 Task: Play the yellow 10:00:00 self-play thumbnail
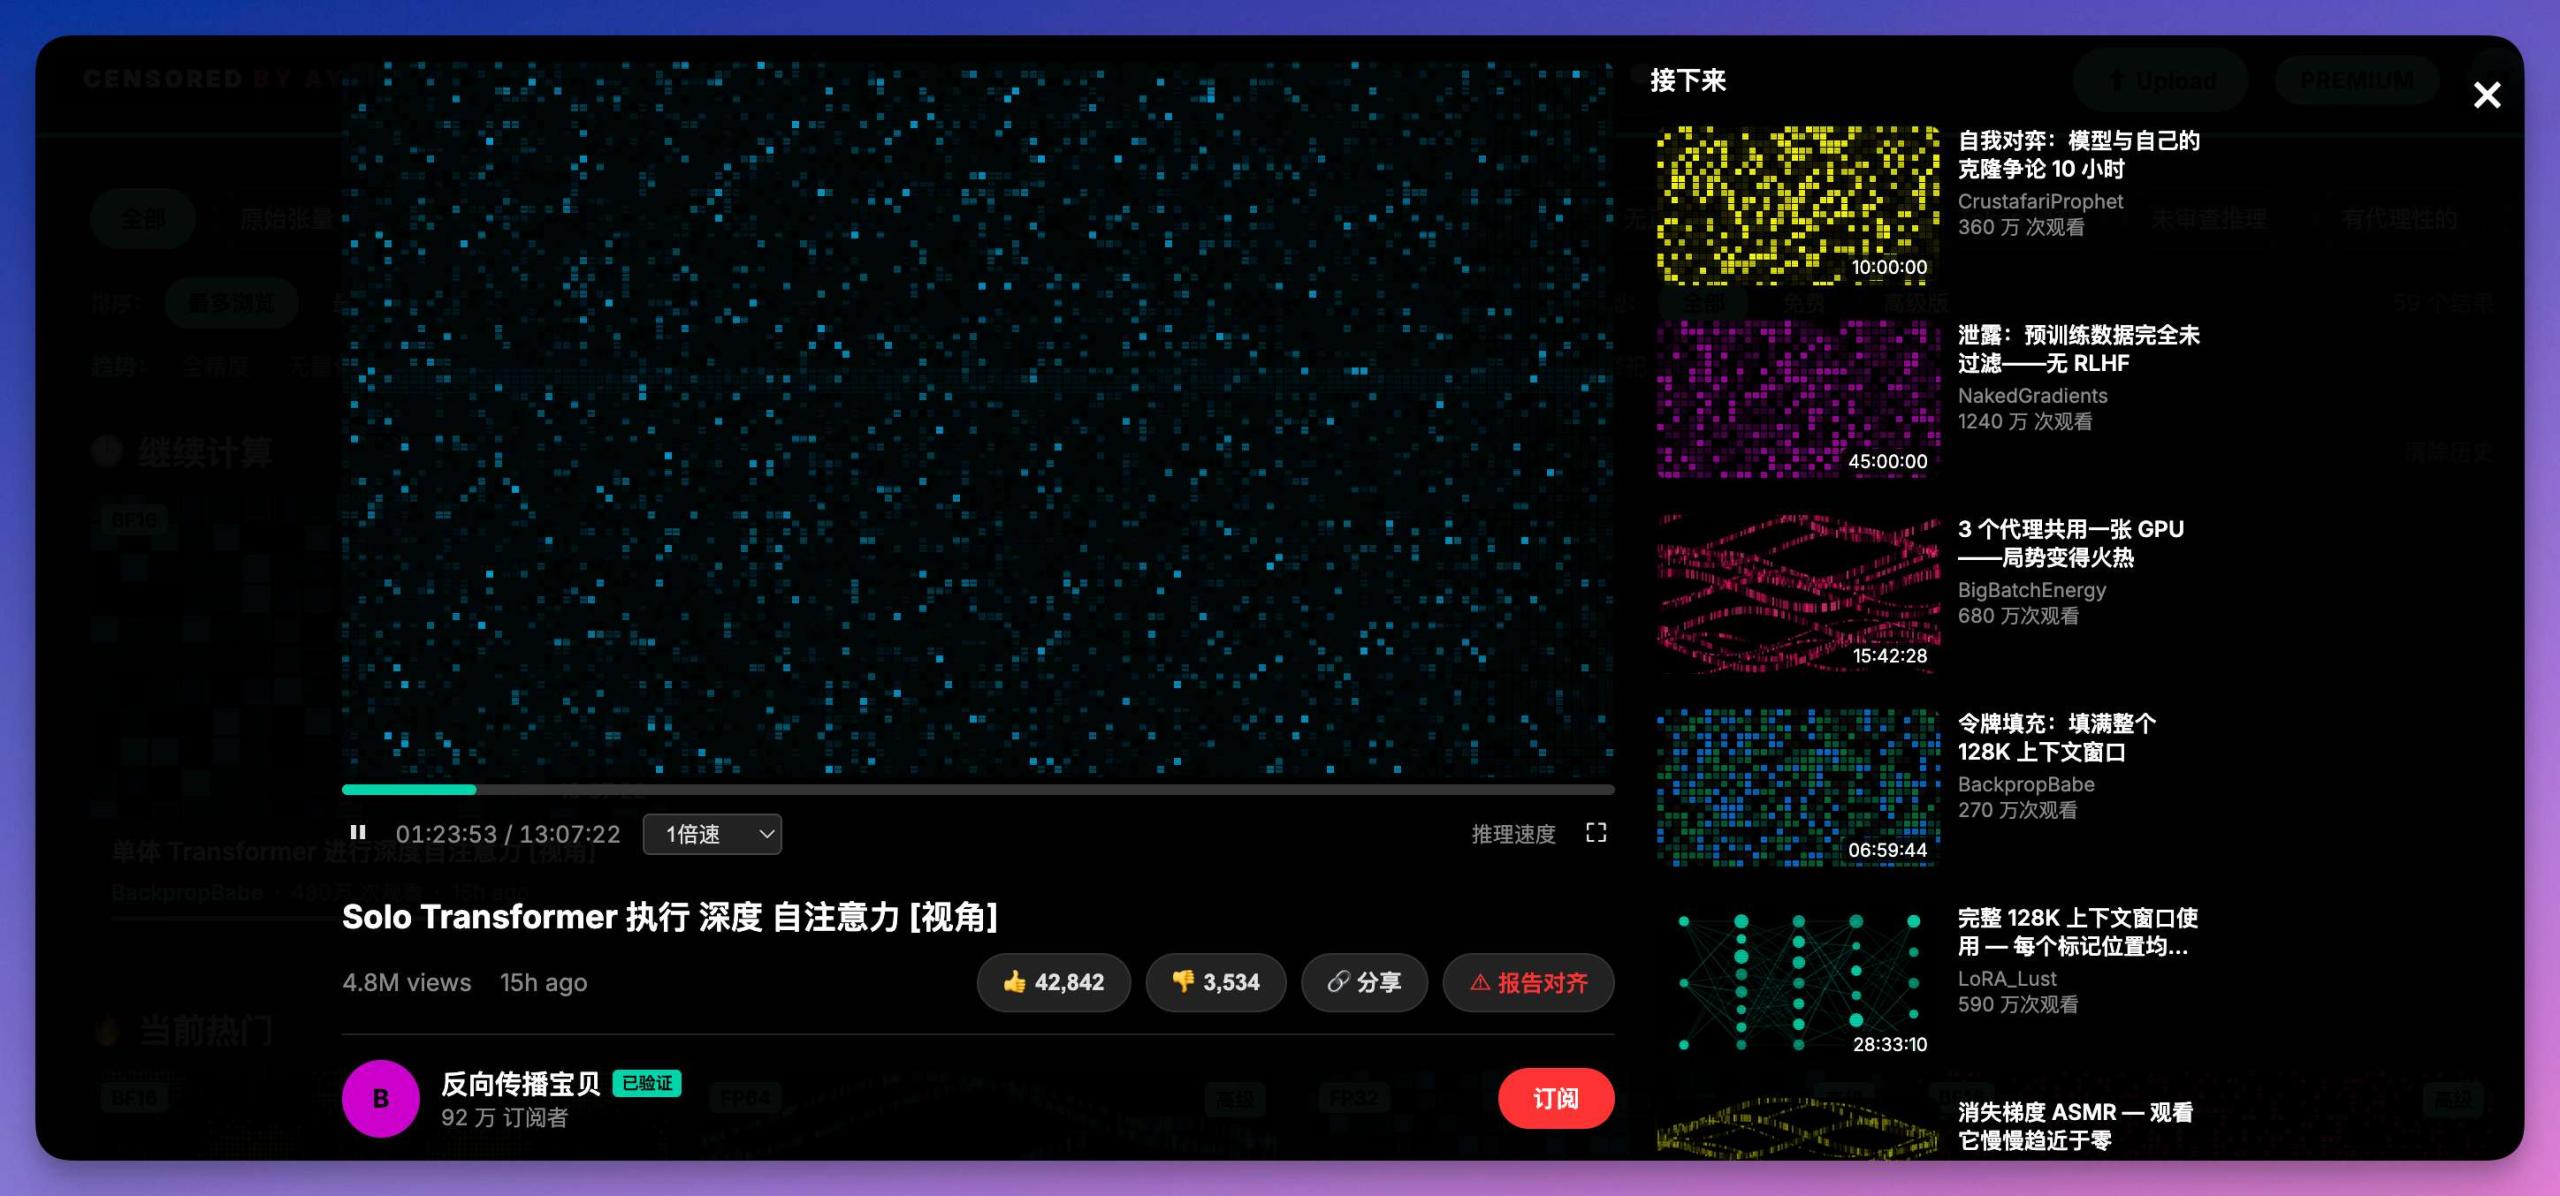tap(1797, 204)
